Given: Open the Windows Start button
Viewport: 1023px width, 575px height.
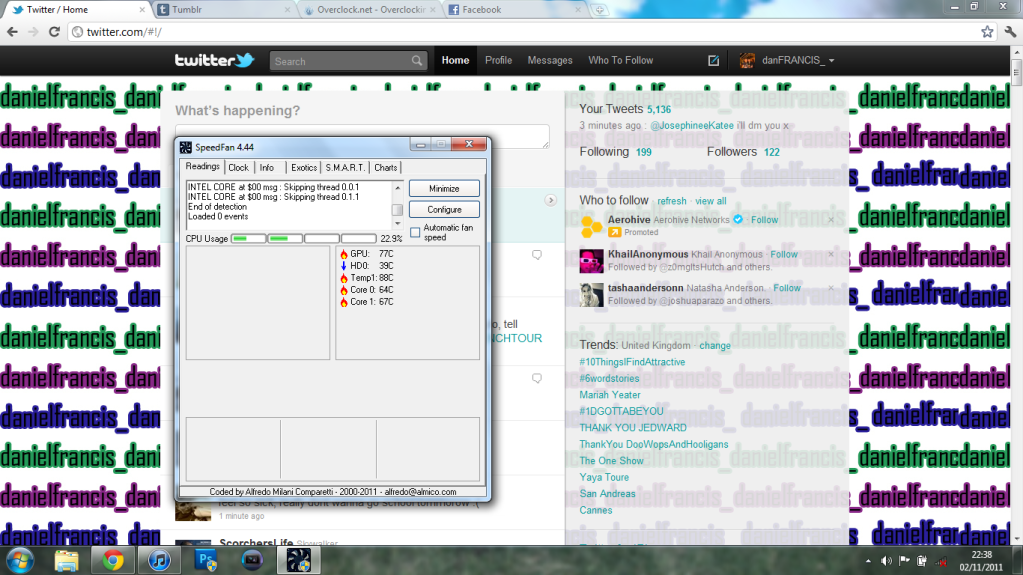Looking at the screenshot, I should tap(20, 560).
